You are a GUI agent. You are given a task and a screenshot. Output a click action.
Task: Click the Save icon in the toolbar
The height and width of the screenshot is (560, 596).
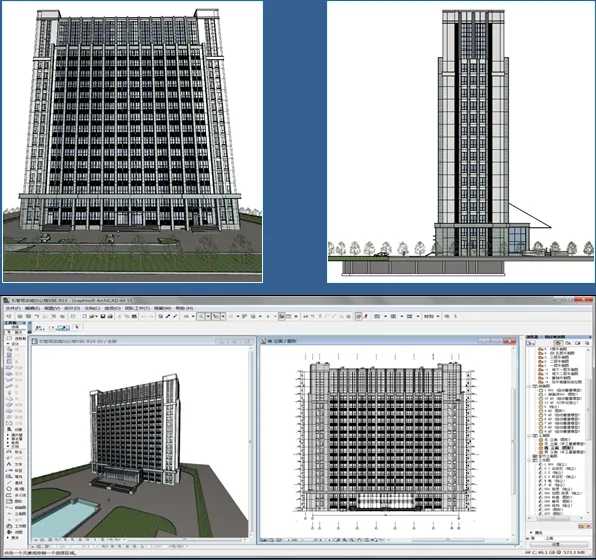103,316
